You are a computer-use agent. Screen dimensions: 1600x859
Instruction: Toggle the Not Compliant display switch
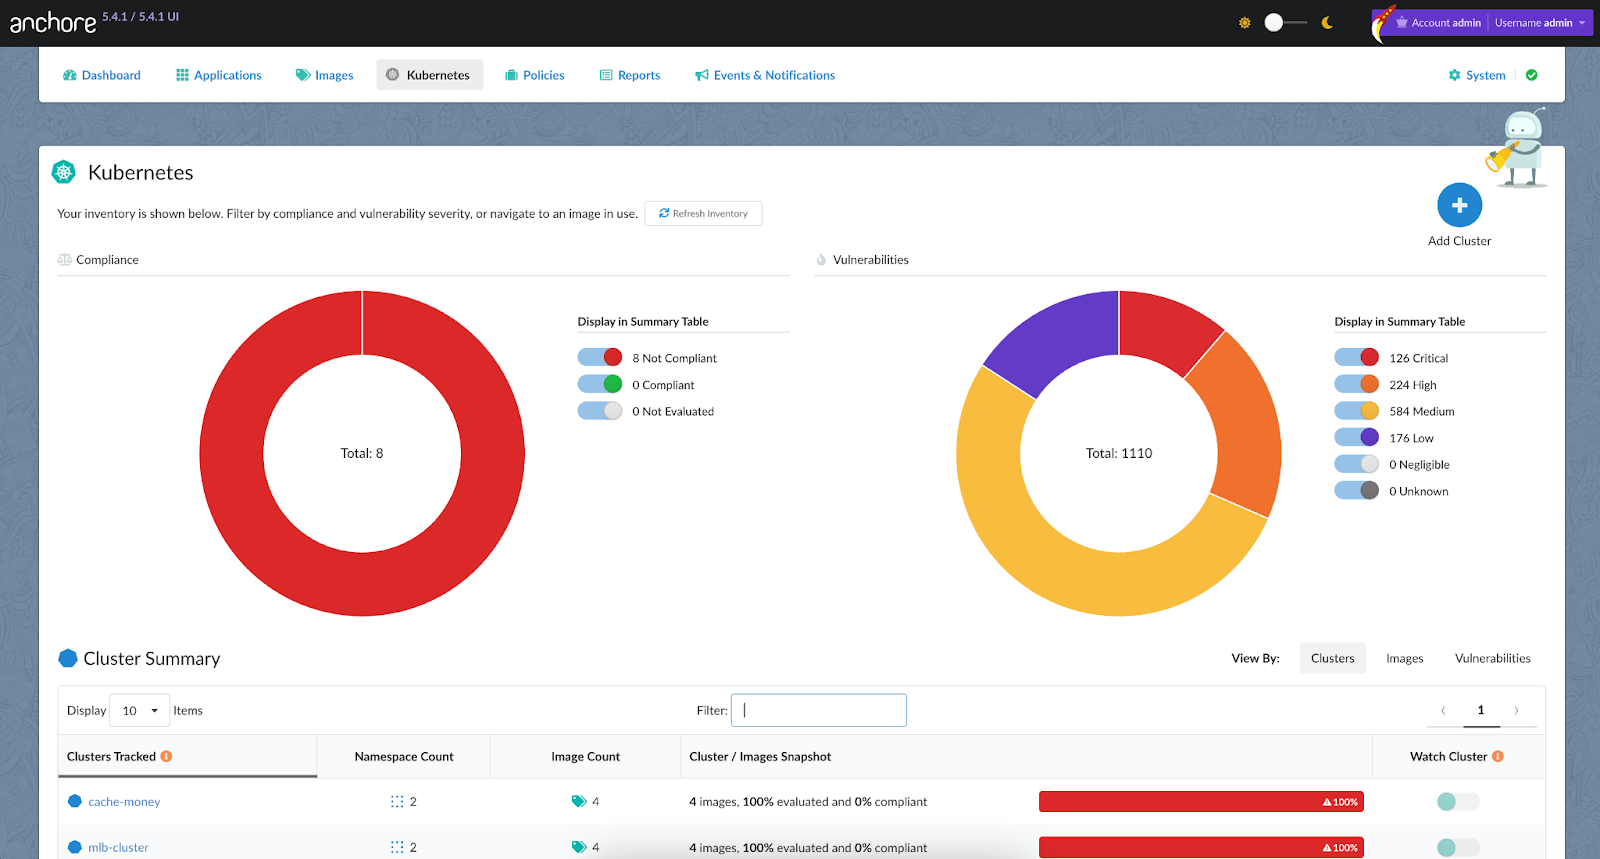[600, 357]
